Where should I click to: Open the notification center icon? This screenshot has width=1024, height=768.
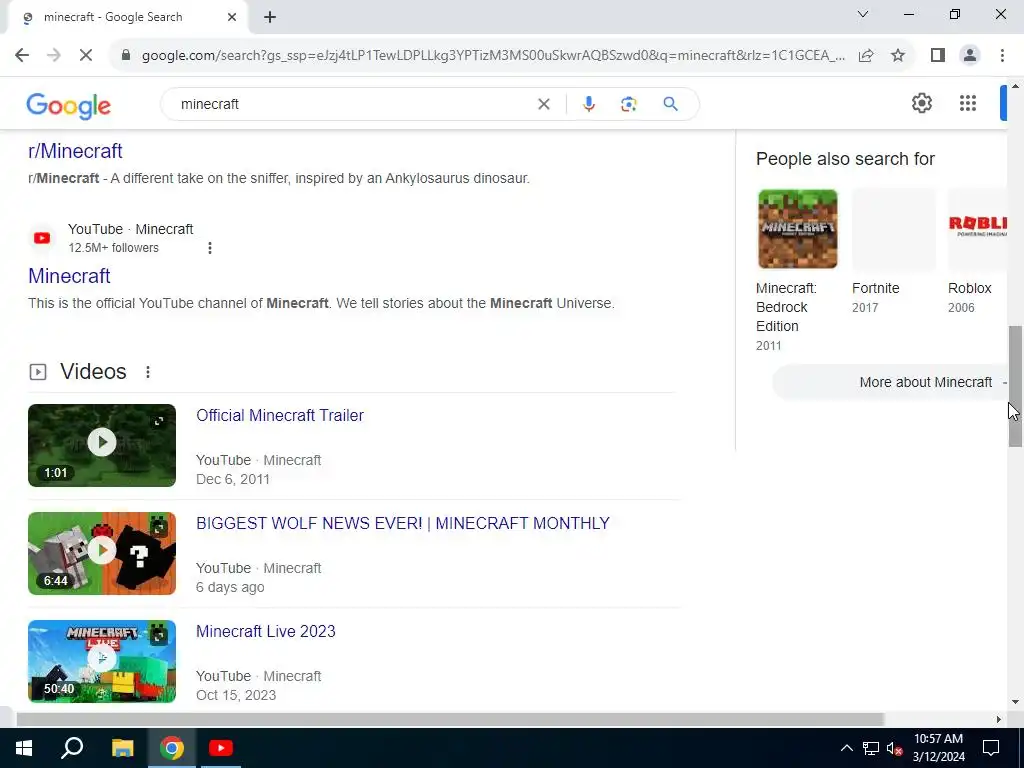point(991,748)
